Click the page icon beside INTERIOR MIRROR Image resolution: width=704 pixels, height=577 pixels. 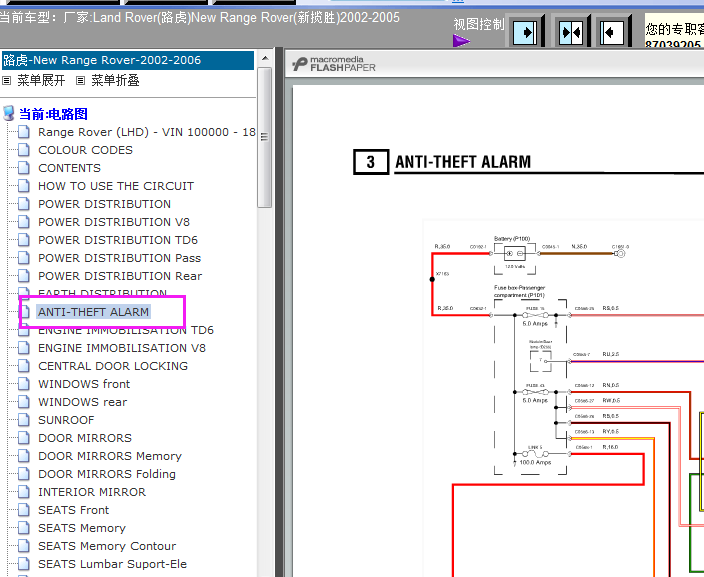[24, 491]
